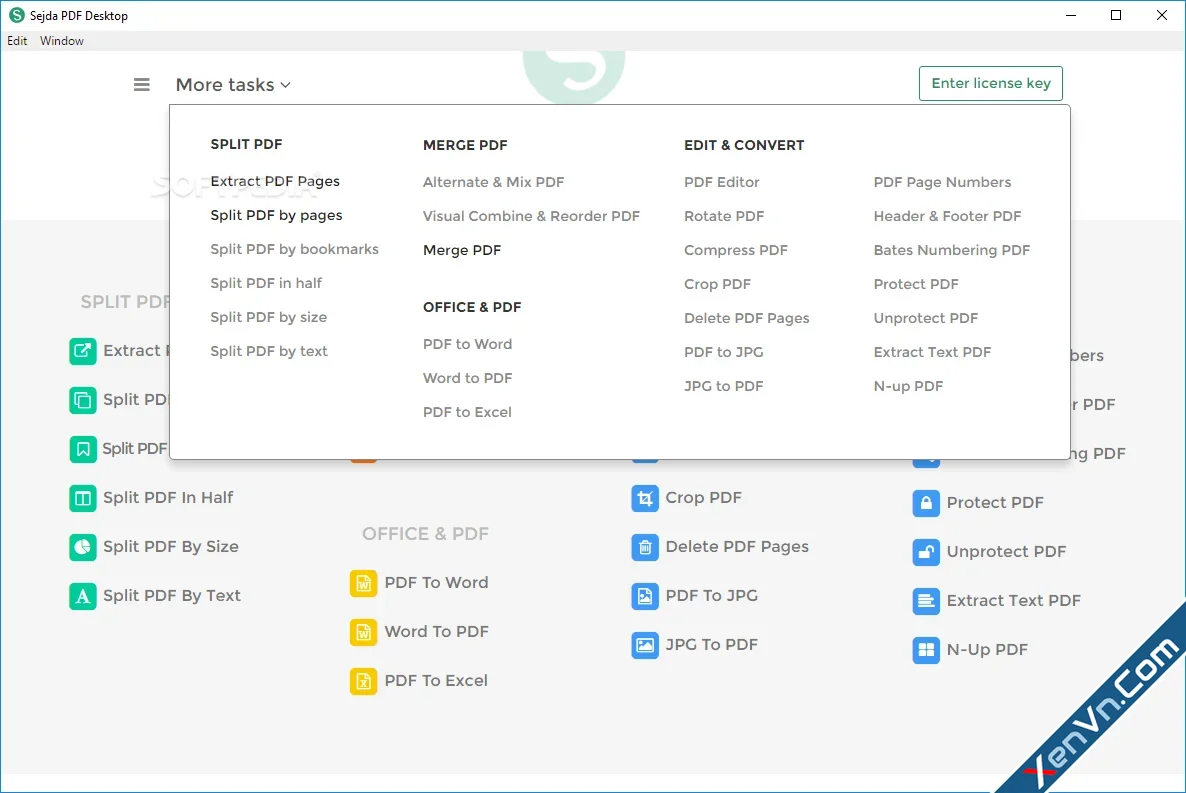Collapse the More tasks dropdown

pyautogui.click(x=233, y=85)
